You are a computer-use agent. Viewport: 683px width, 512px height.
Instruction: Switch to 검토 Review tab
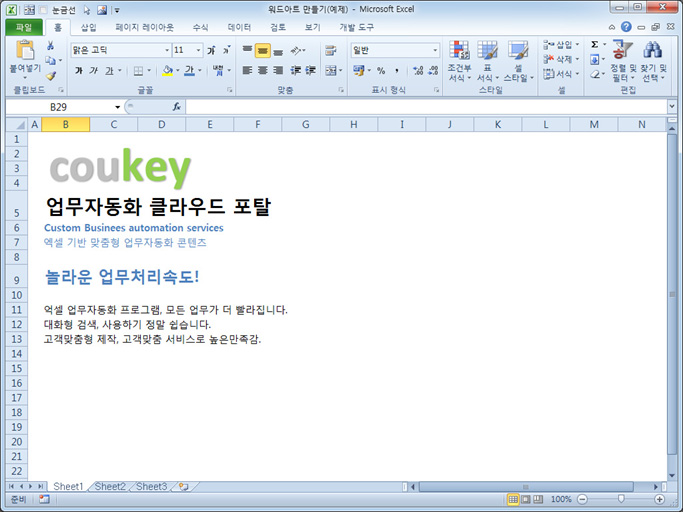tap(278, 27)
